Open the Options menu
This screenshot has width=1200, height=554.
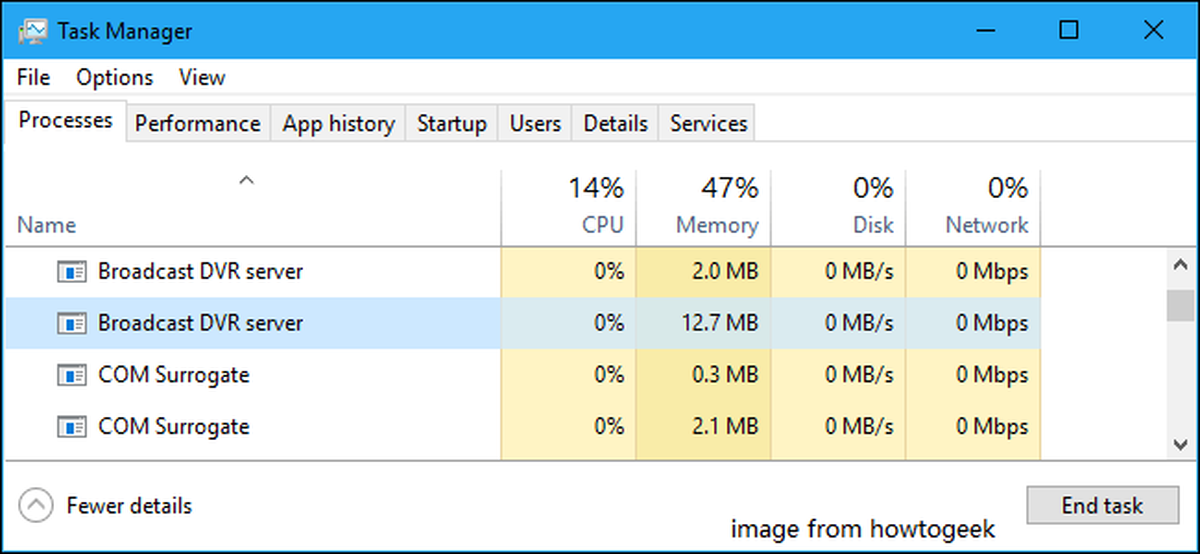(x=115, y=77)
